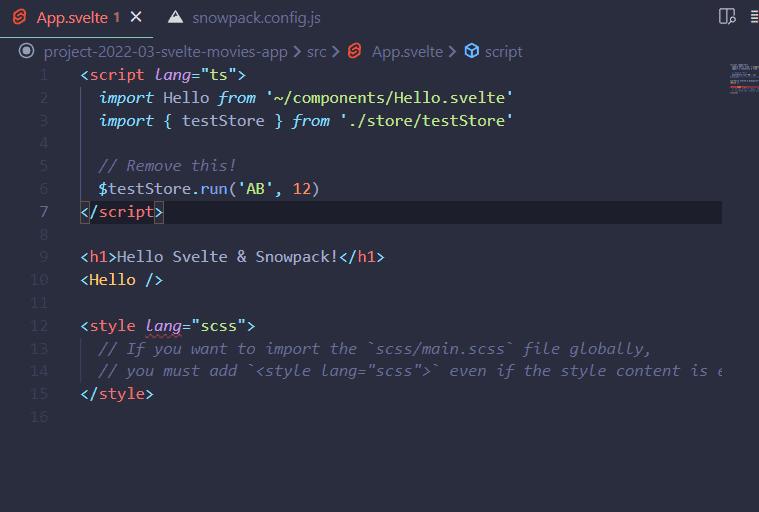Open preview side-by-side editor icon
Image resolution: width=759 pixels, height=512 pixels.
click(727, 16)
